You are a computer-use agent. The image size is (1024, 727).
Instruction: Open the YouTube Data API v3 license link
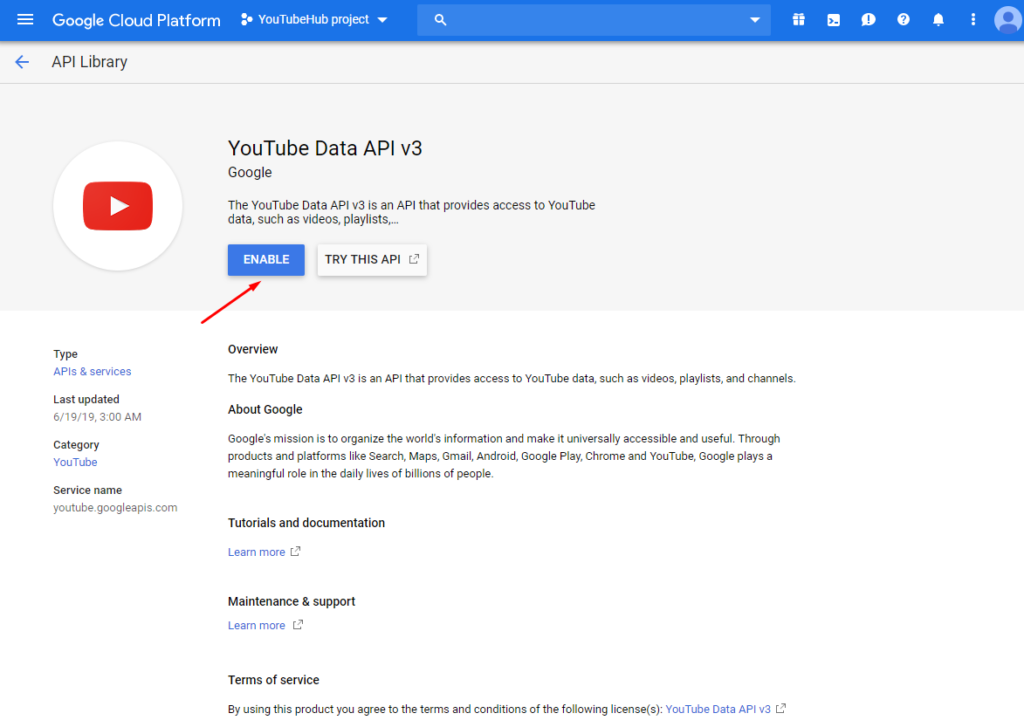click(717, 708)
